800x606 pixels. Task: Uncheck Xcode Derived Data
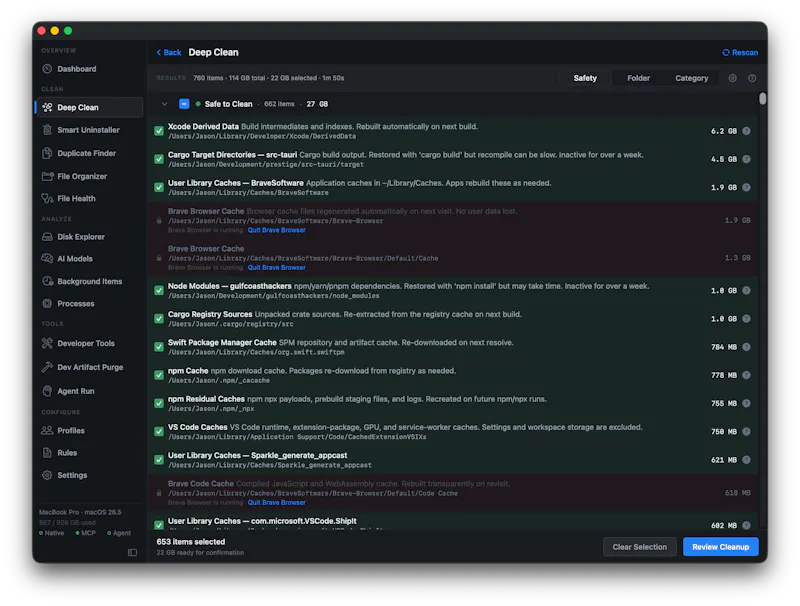[159, 131]
